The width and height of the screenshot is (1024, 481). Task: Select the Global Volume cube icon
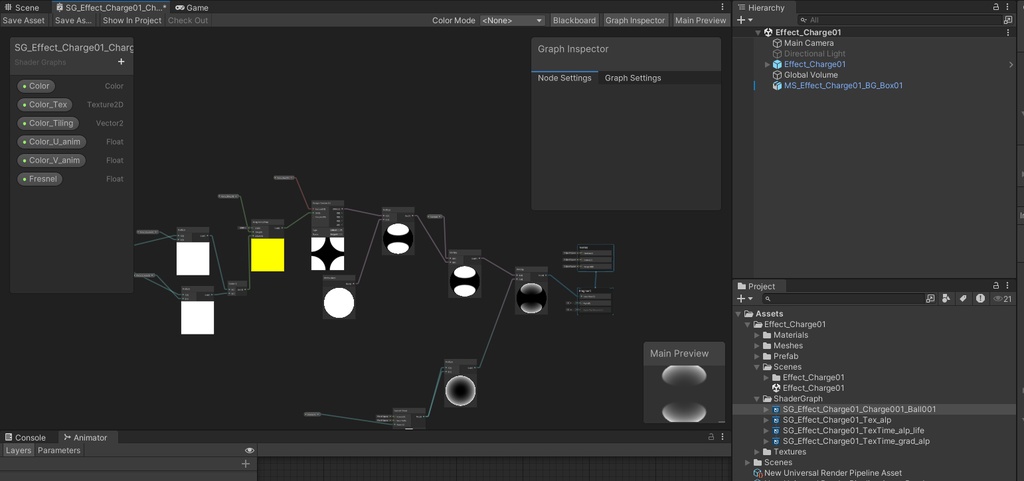pyautogui.click(x=777, y=75)
